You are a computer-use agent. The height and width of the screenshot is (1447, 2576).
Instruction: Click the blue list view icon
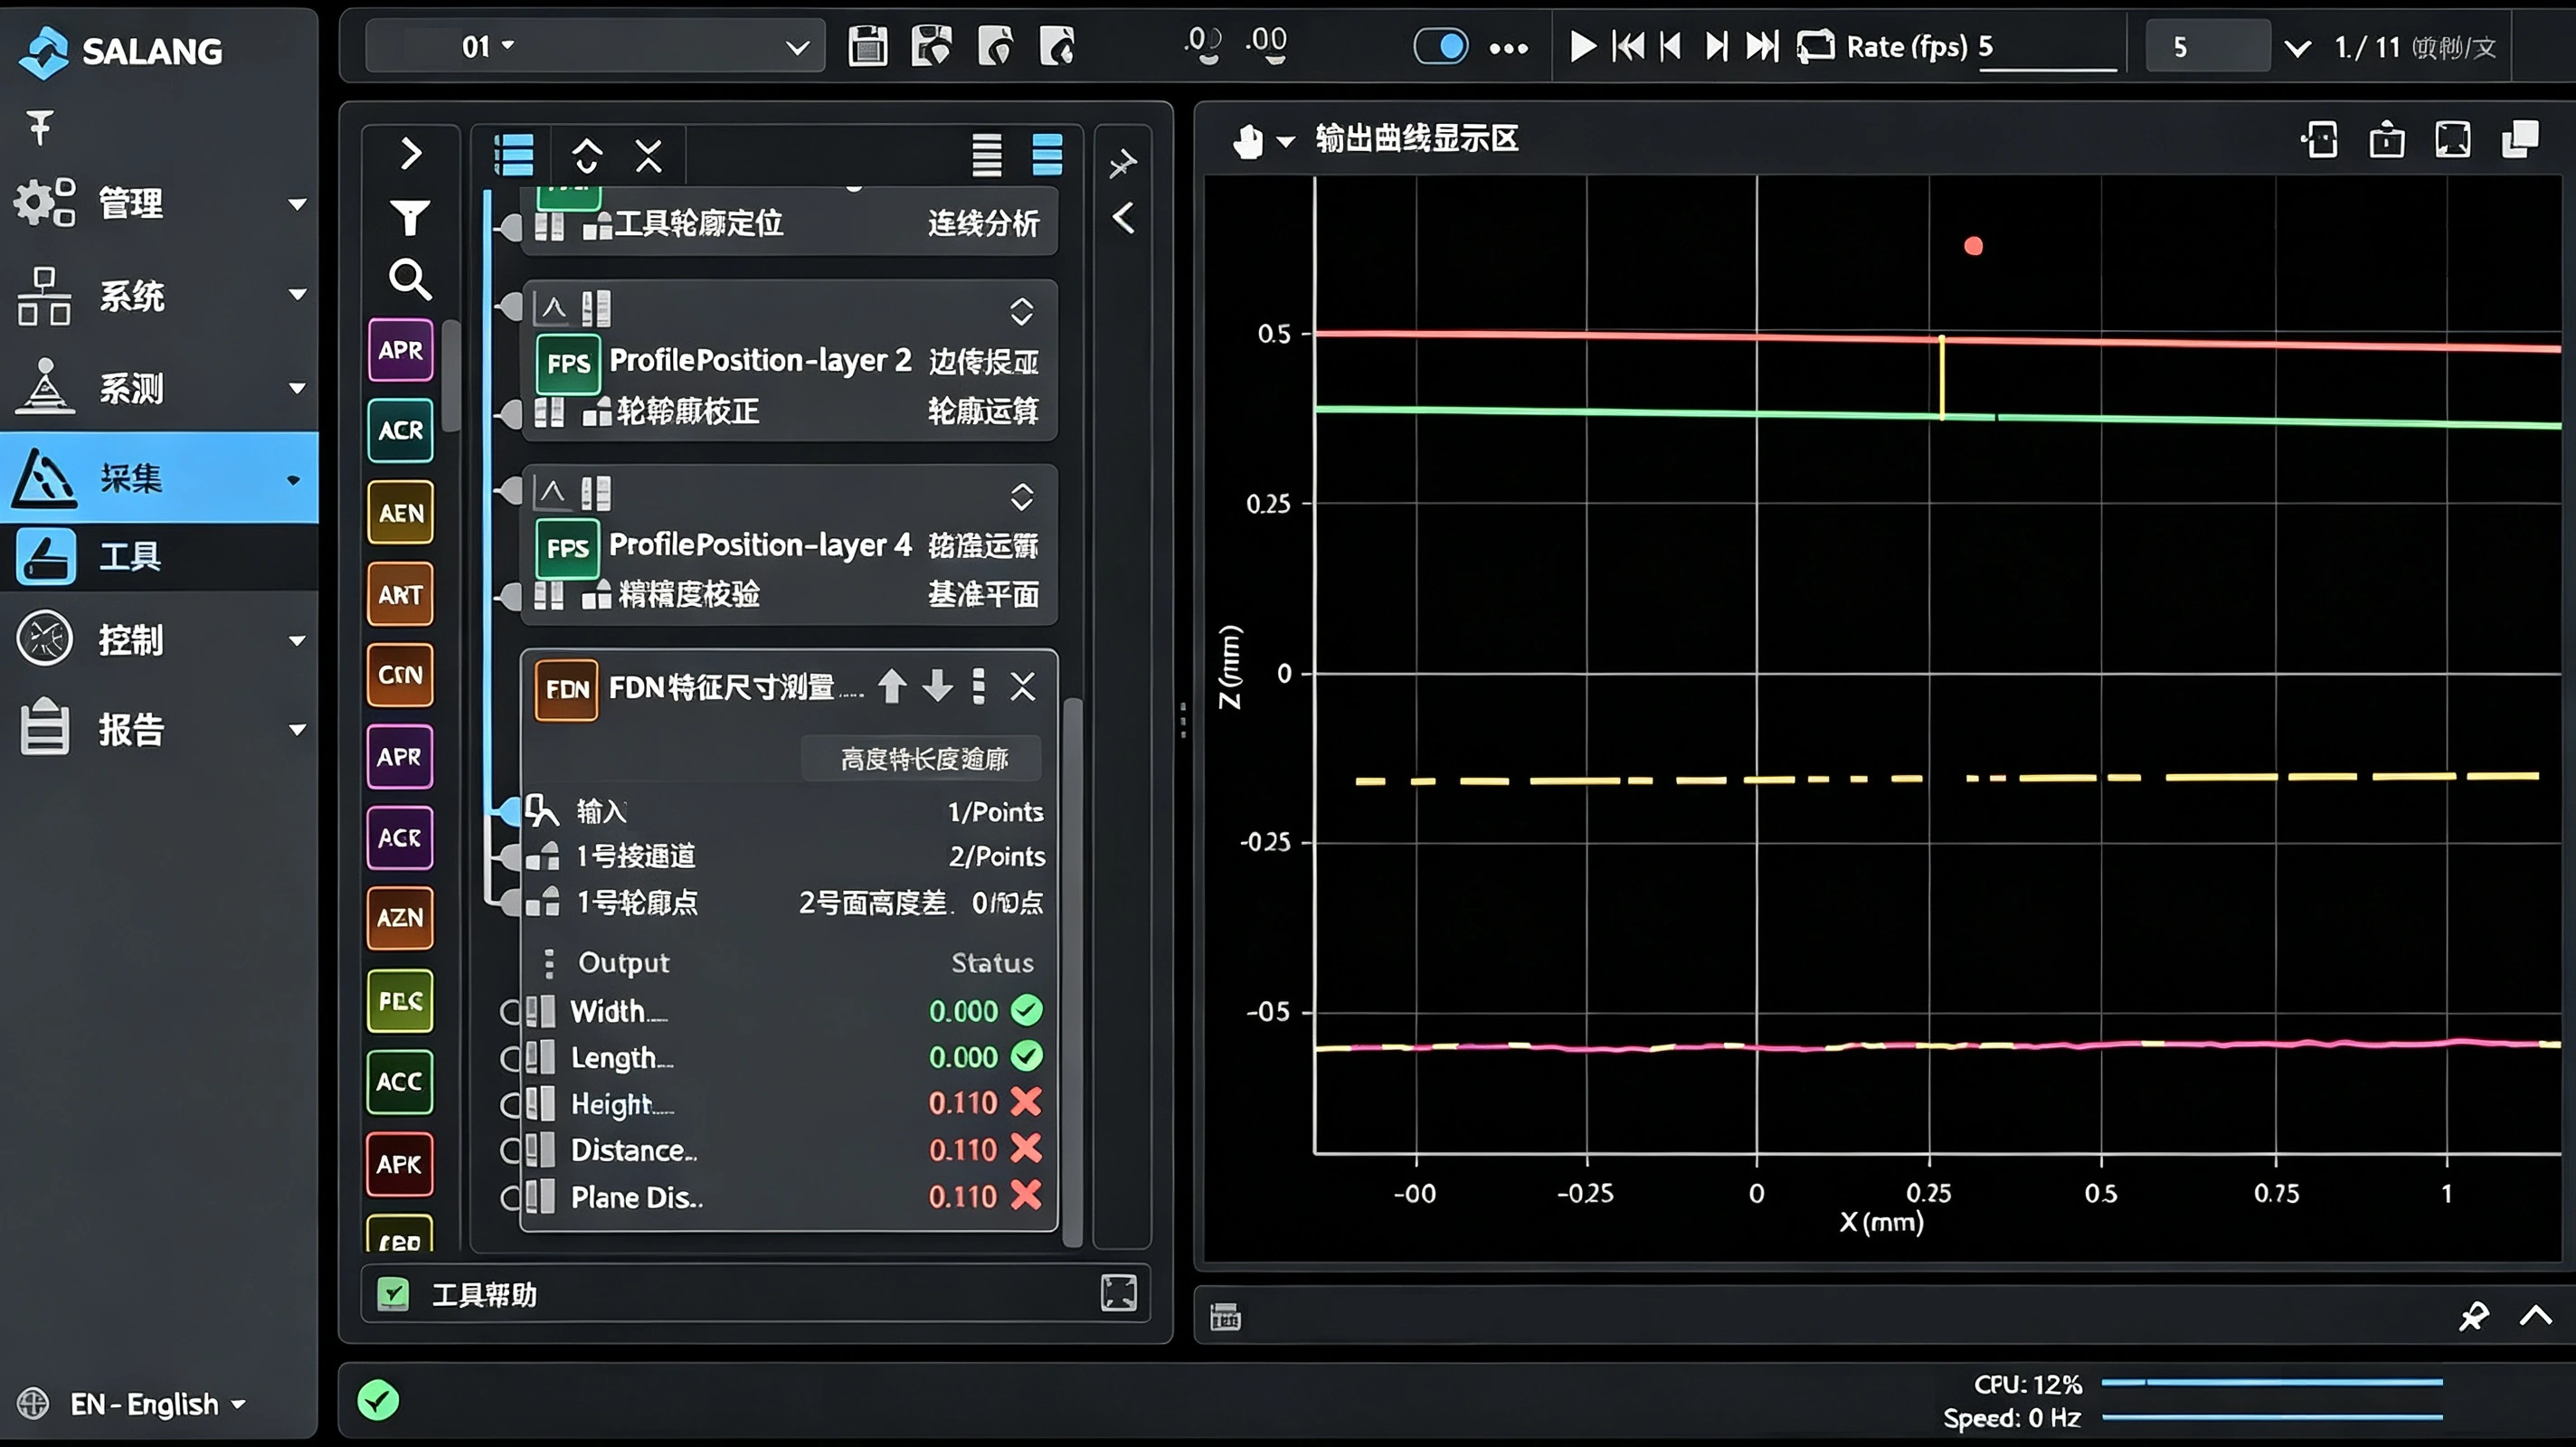514,155
